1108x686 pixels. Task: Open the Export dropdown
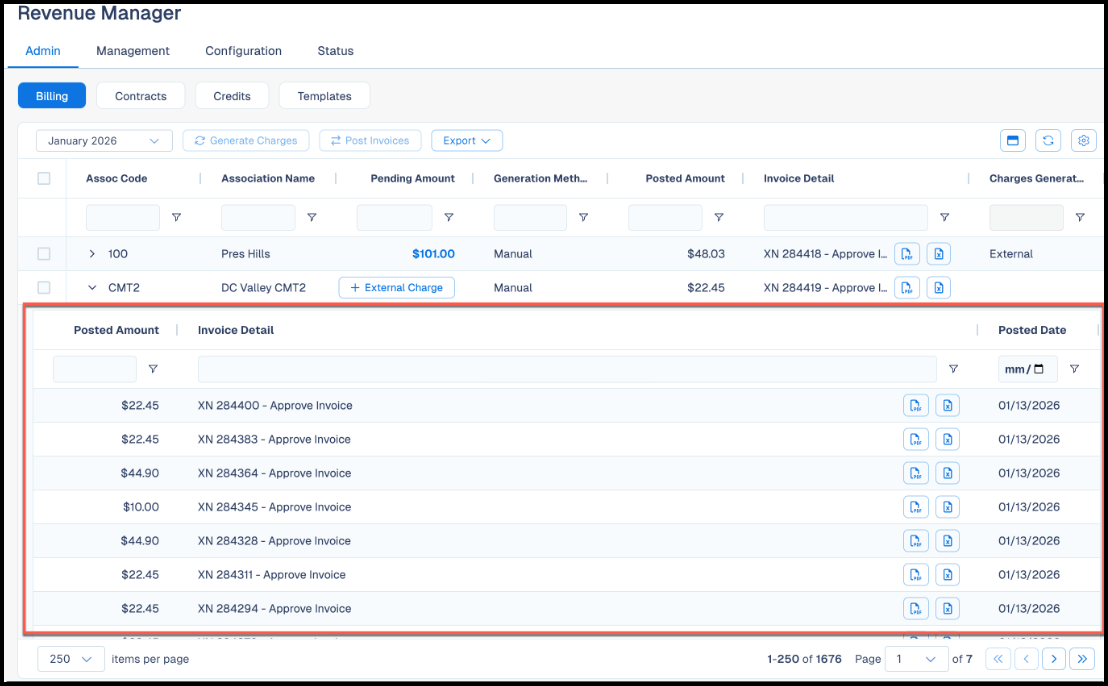point(467,141)
